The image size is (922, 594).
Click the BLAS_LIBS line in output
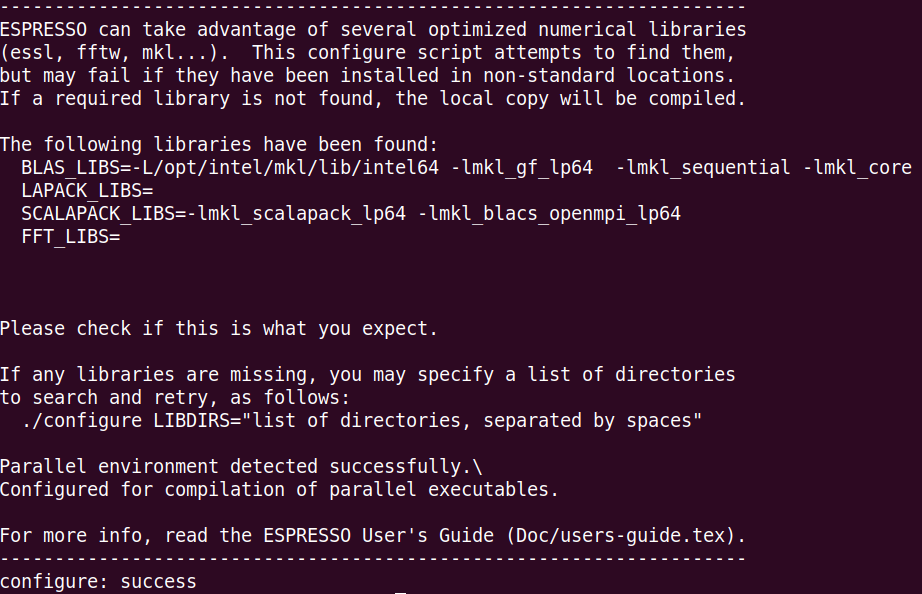pyautogui.click(x=466, y=168)
